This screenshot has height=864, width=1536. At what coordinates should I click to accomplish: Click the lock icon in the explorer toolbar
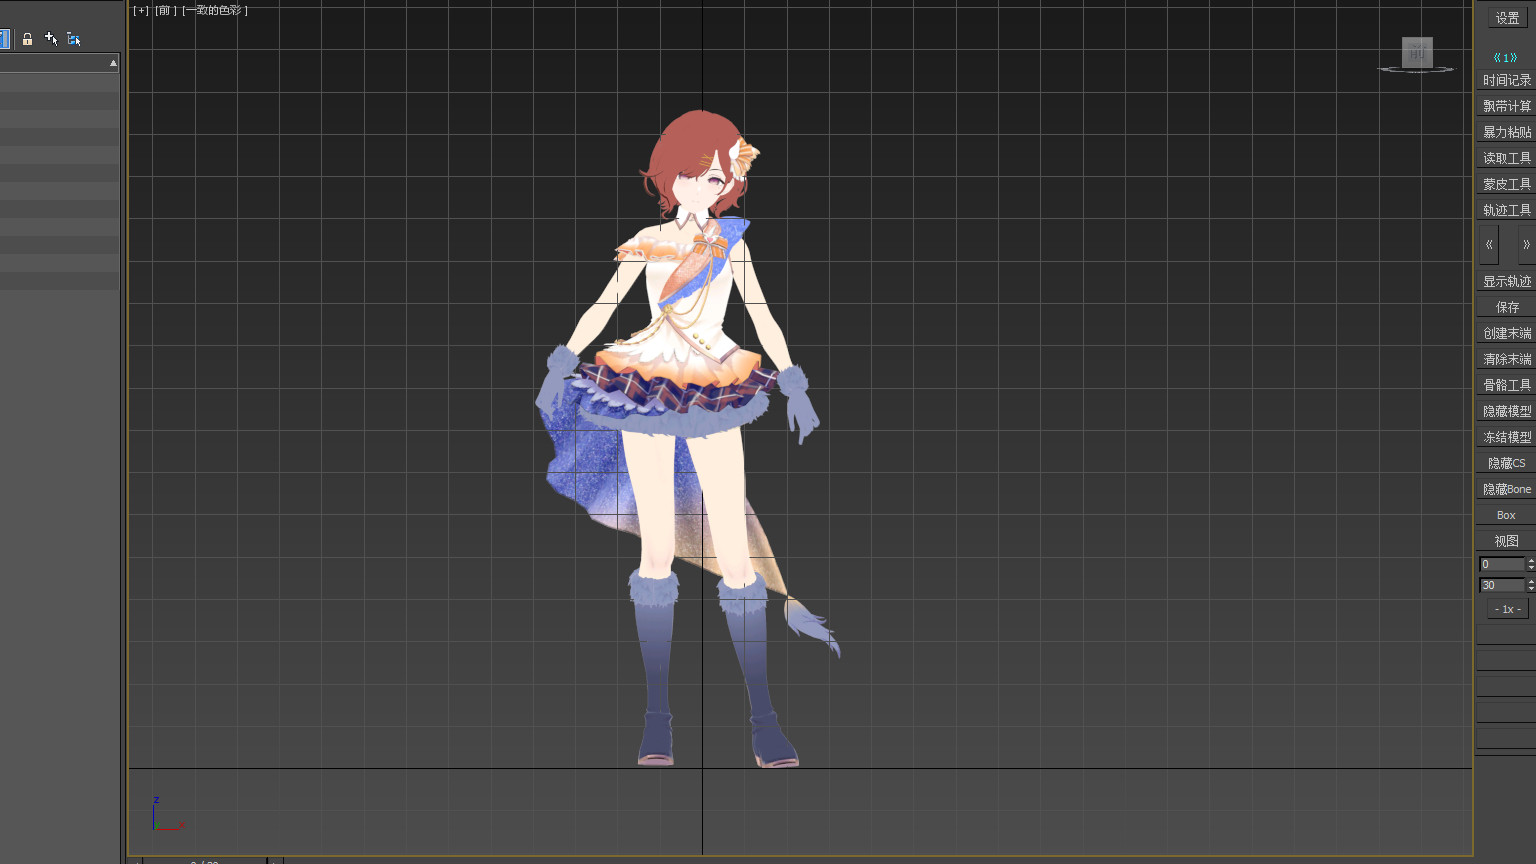[x=27, y=39]
